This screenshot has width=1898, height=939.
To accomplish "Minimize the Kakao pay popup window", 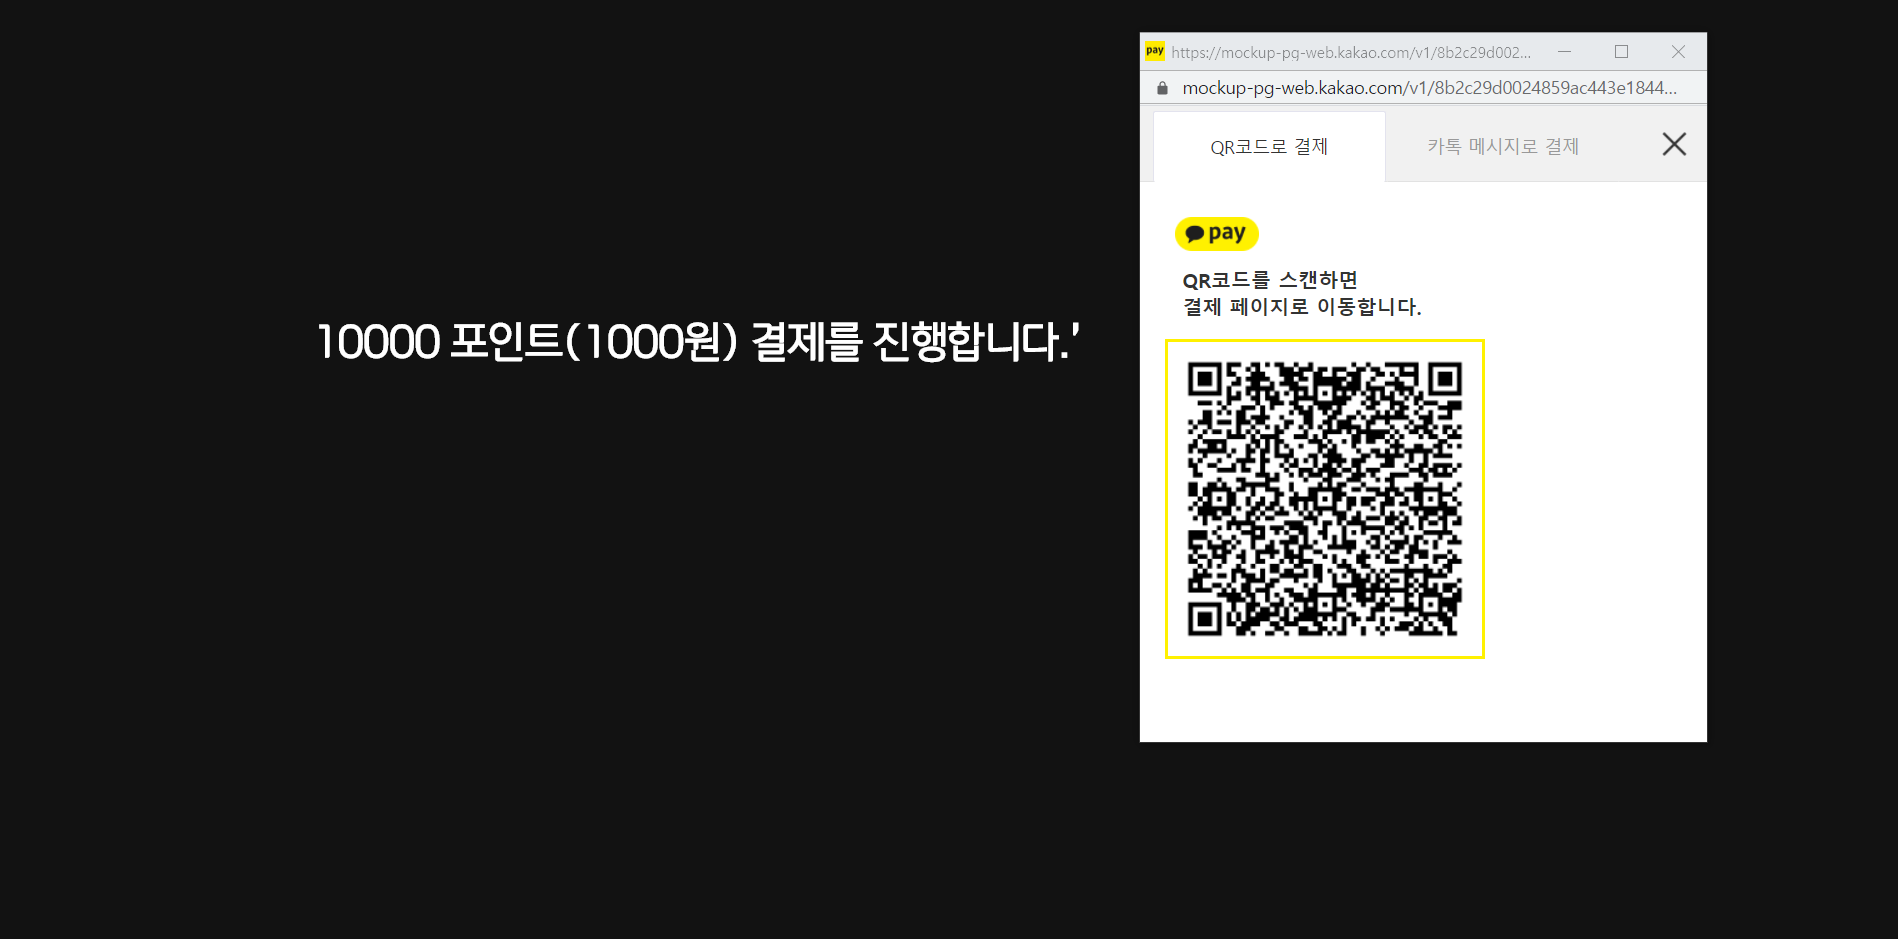I will 1564,51.
